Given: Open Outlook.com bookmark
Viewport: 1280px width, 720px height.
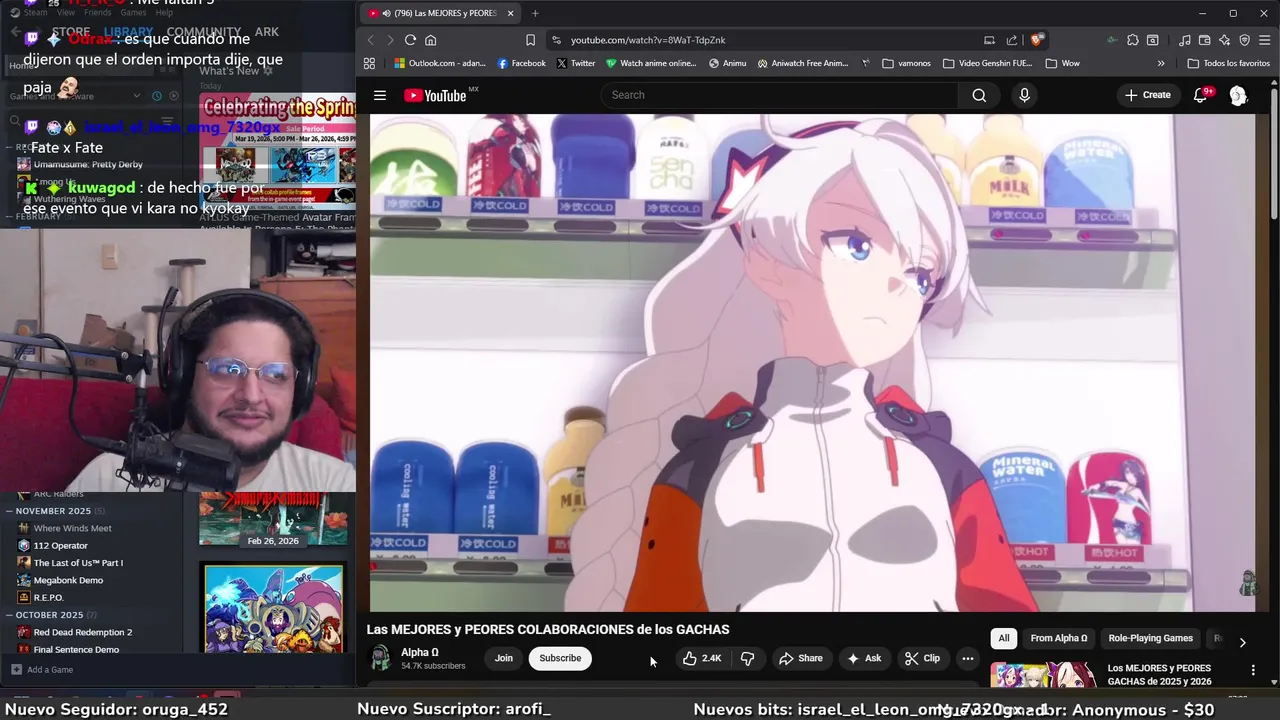Looking at the screenshot, I should (x=440, y=63).
